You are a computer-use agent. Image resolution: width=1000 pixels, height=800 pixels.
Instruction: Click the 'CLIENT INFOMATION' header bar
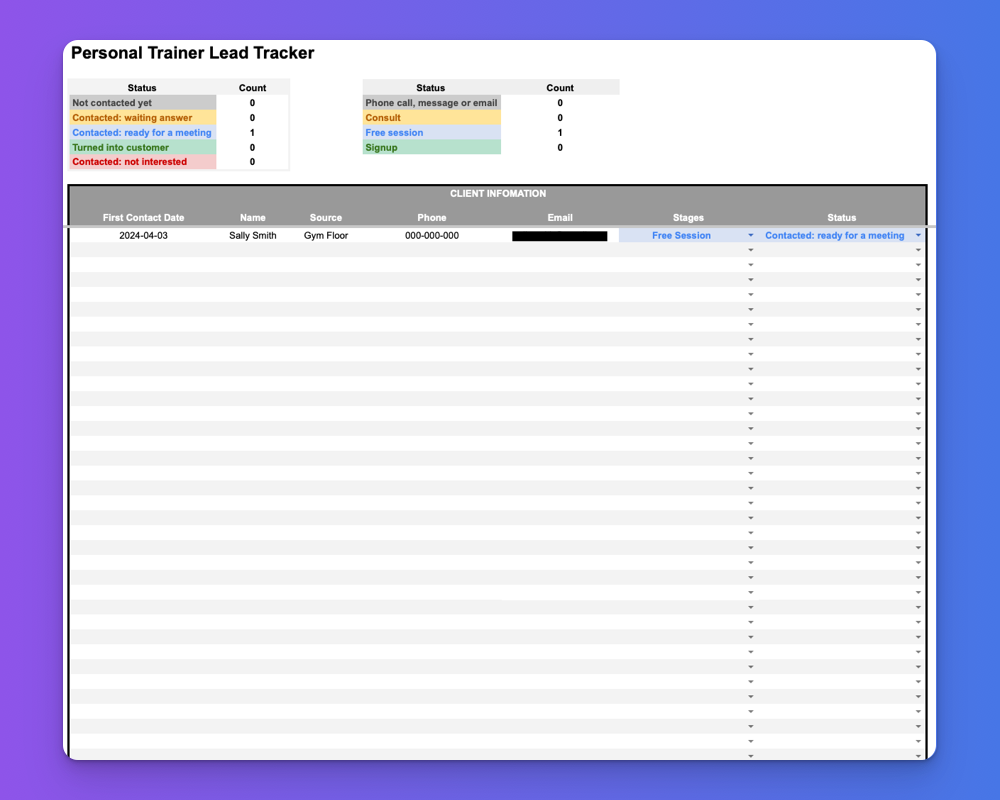pyautogui.click(x=497, y=193)
